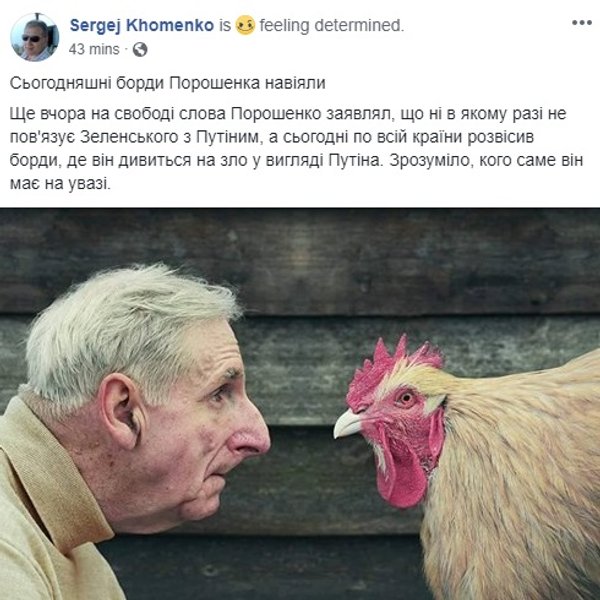Viewport: 600px width, 600px height.
Task: Open Sergej Khomenko's profile picture
Action: coord(34,37)
